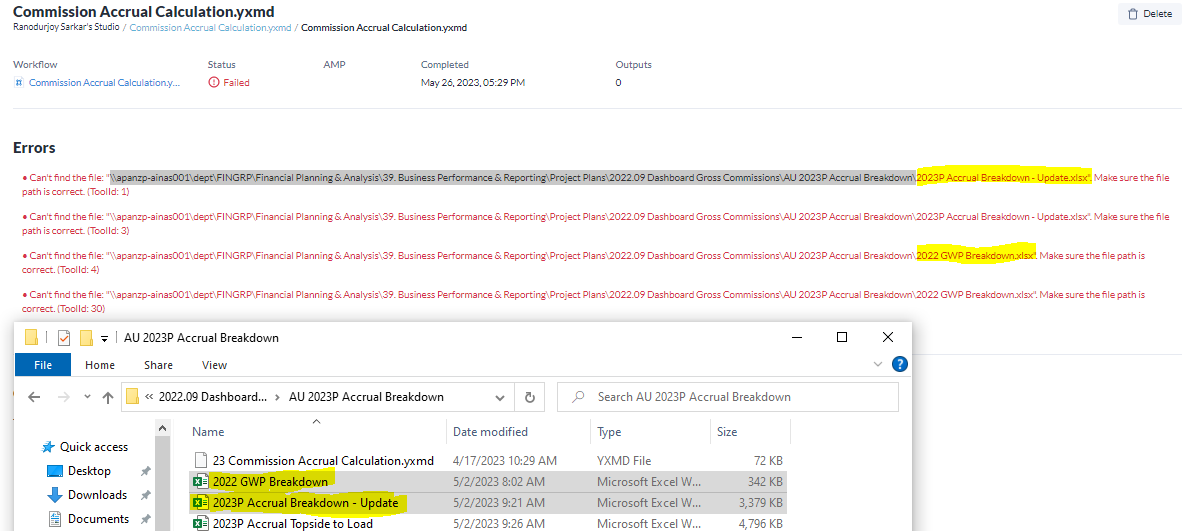Switch to the View ribbon tab

point(214,365)
